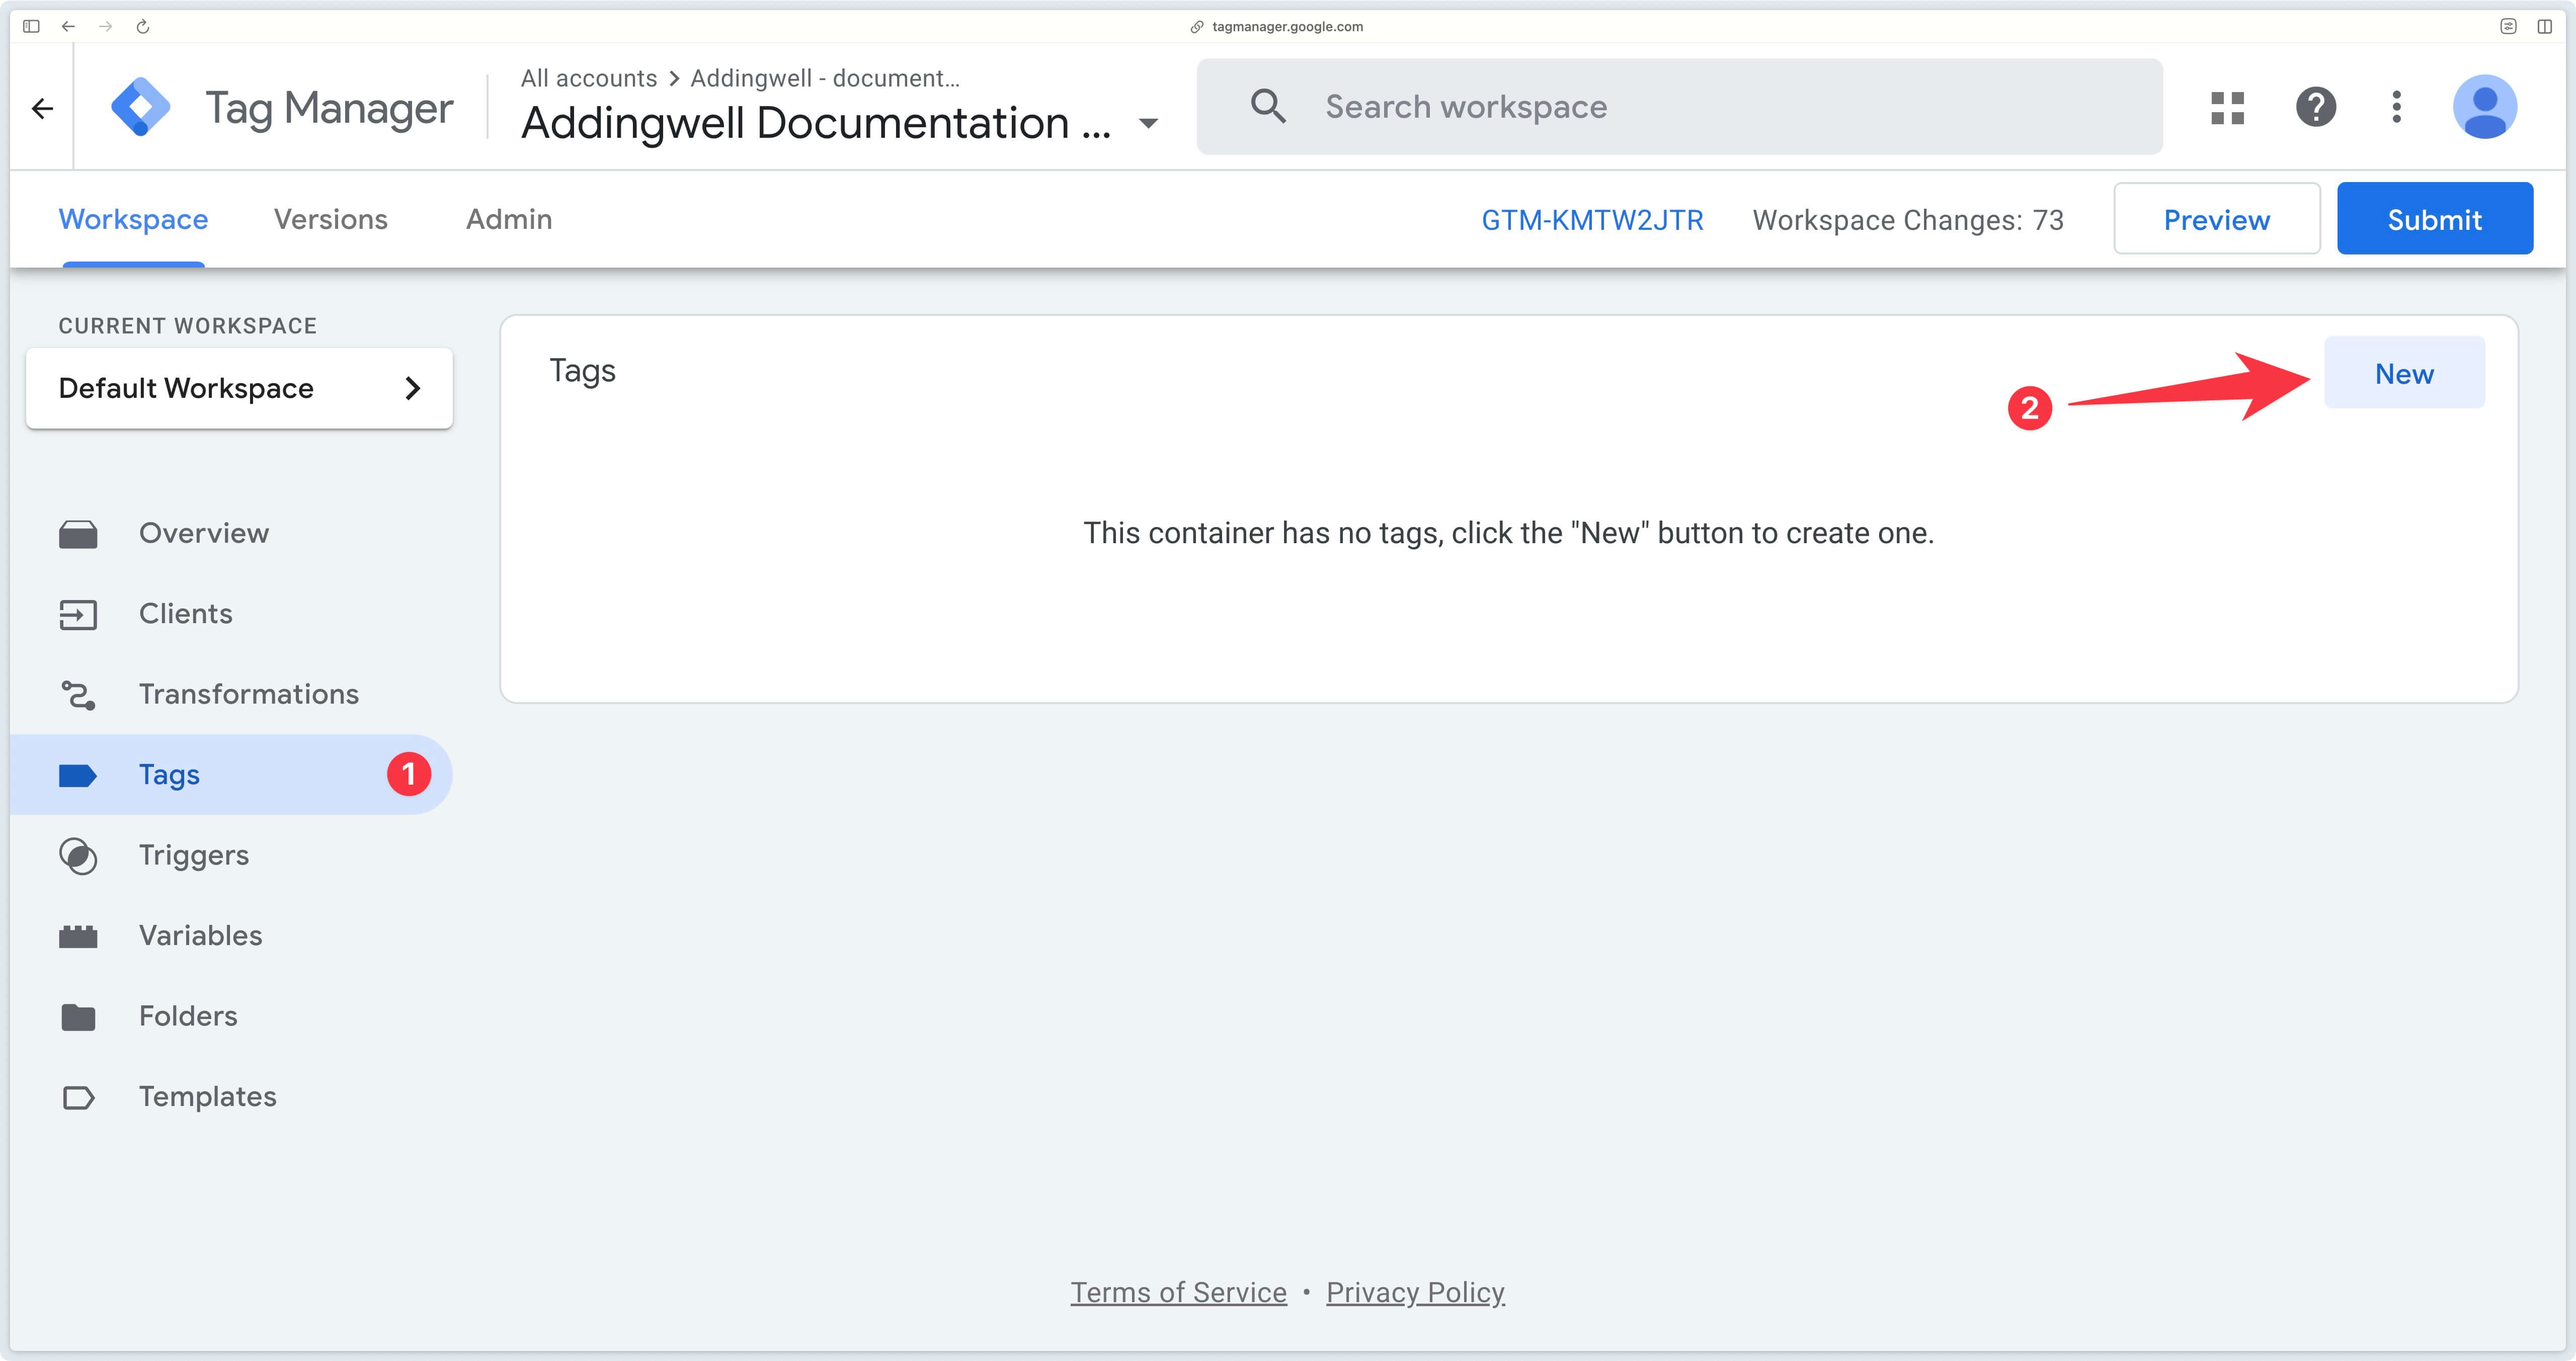
Task: Click the Triggers sidebar icon
Action: [78, 856]
